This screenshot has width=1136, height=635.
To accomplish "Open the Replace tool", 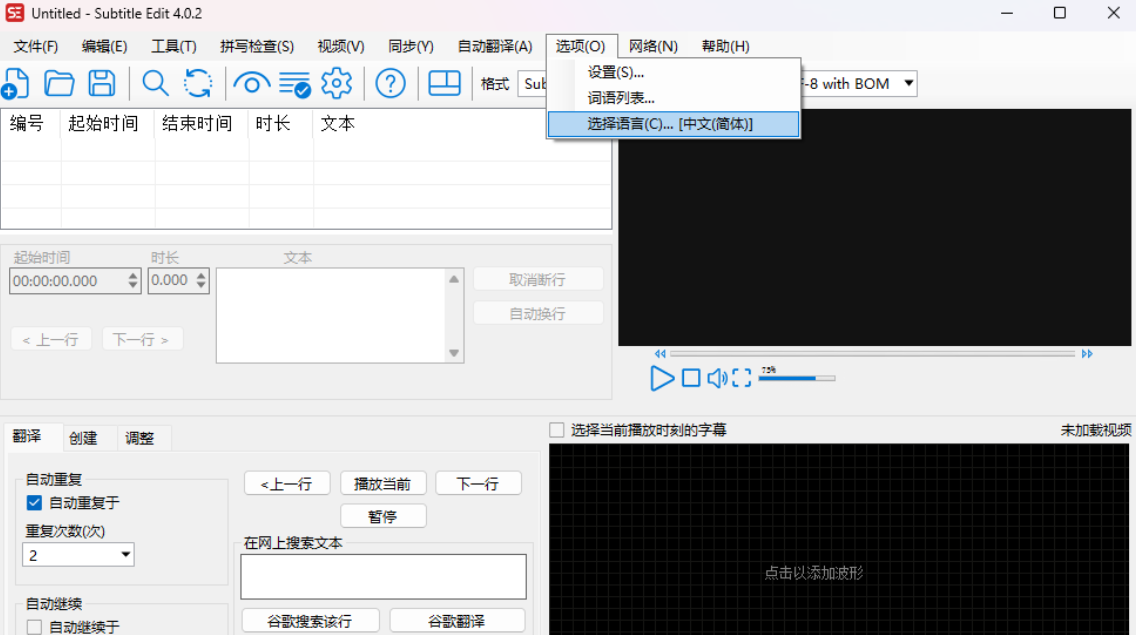I will click(199, 84).
